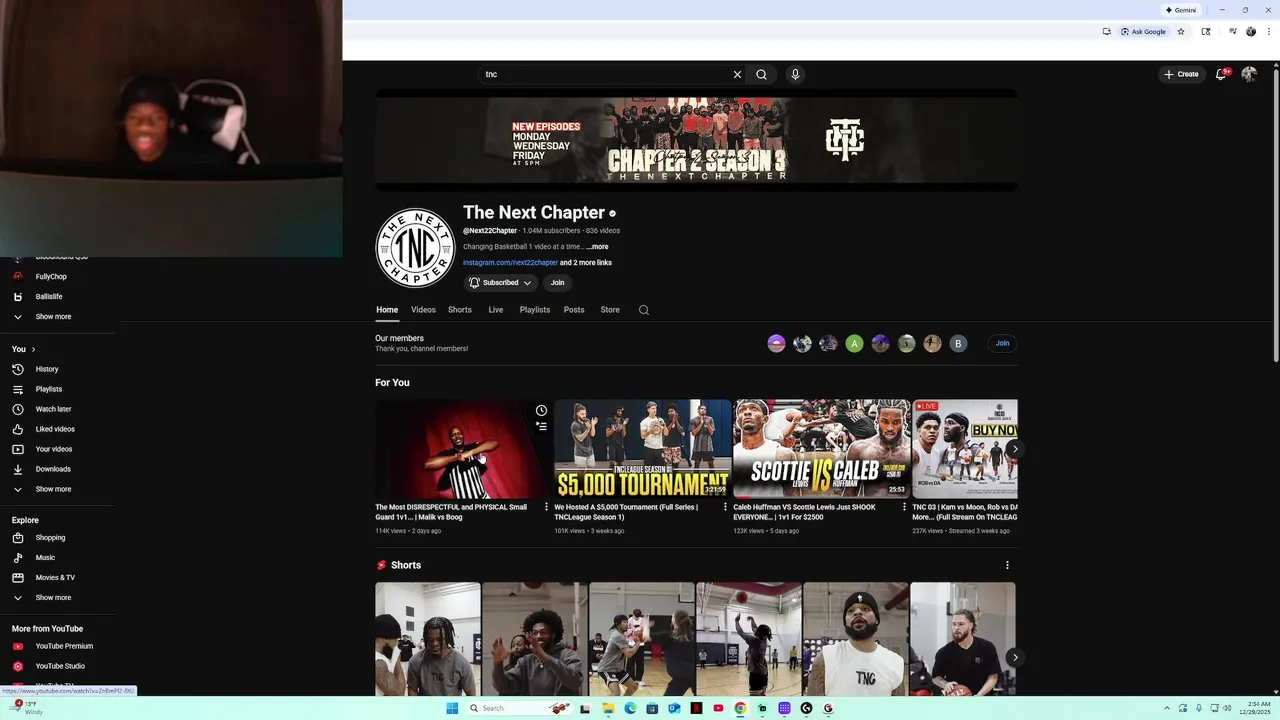Add Malik vs Boog video to queue

click(541, 427)
